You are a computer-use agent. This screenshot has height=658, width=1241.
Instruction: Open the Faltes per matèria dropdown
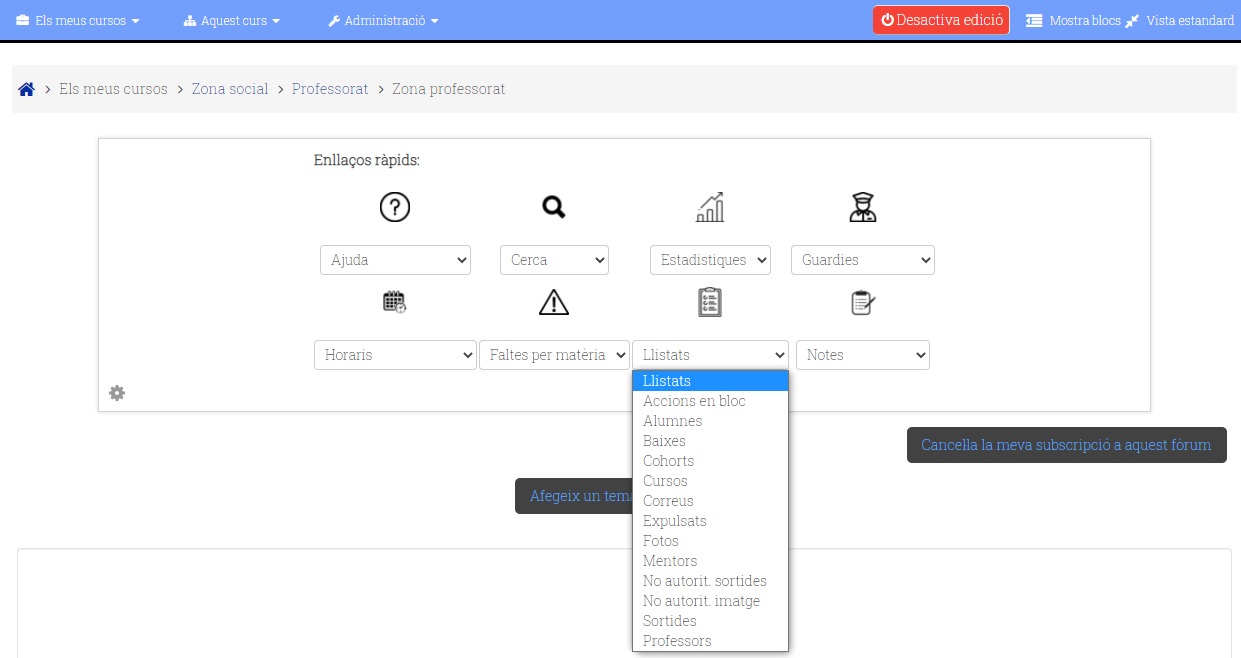click(554, 355)
